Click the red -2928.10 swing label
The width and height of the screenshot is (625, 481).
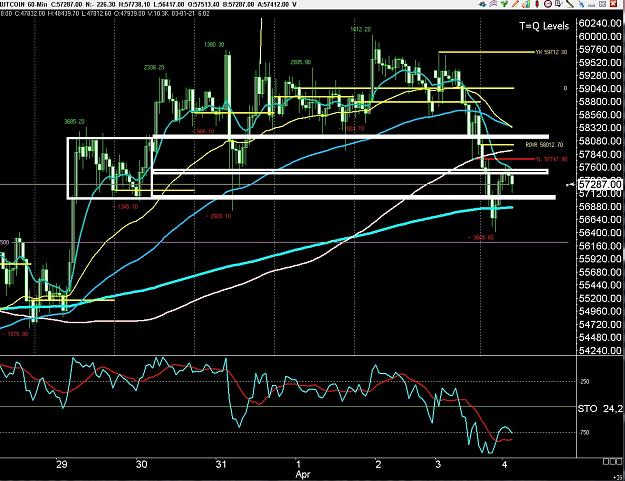coord(218,216)
